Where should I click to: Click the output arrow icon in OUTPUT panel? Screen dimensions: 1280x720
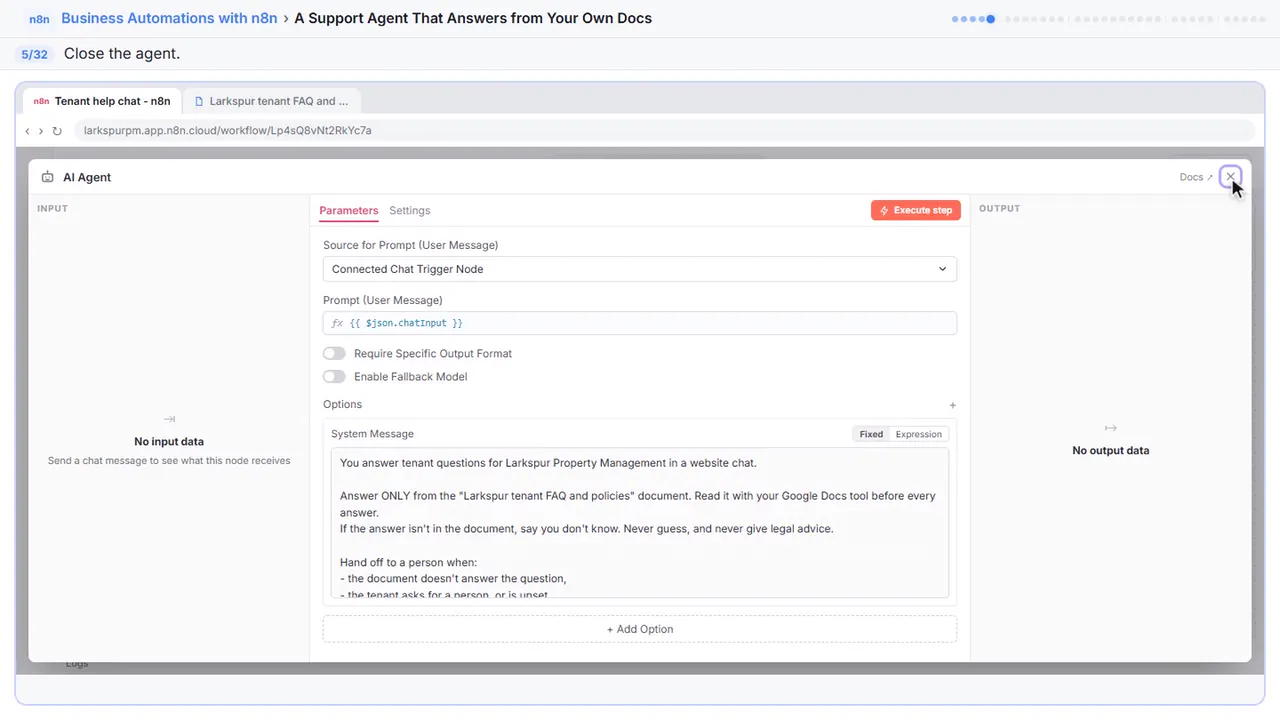point(1111,428)
